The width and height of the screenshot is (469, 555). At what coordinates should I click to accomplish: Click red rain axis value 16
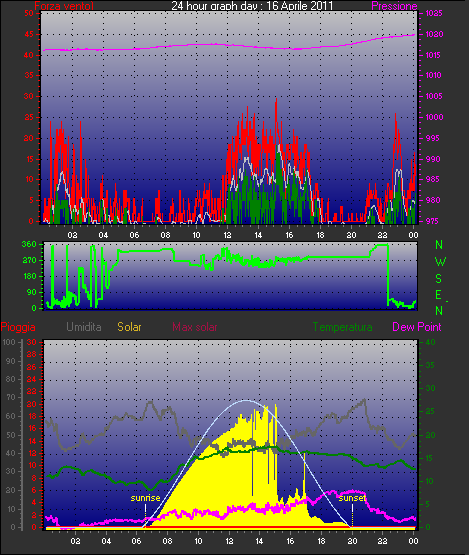pyautogui.click(x=32, y=428)
